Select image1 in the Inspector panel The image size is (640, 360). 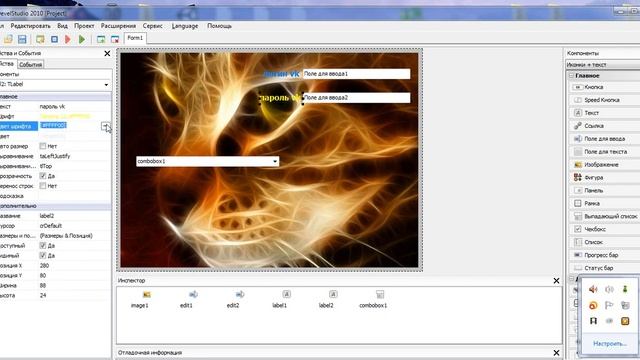(140, 300)
